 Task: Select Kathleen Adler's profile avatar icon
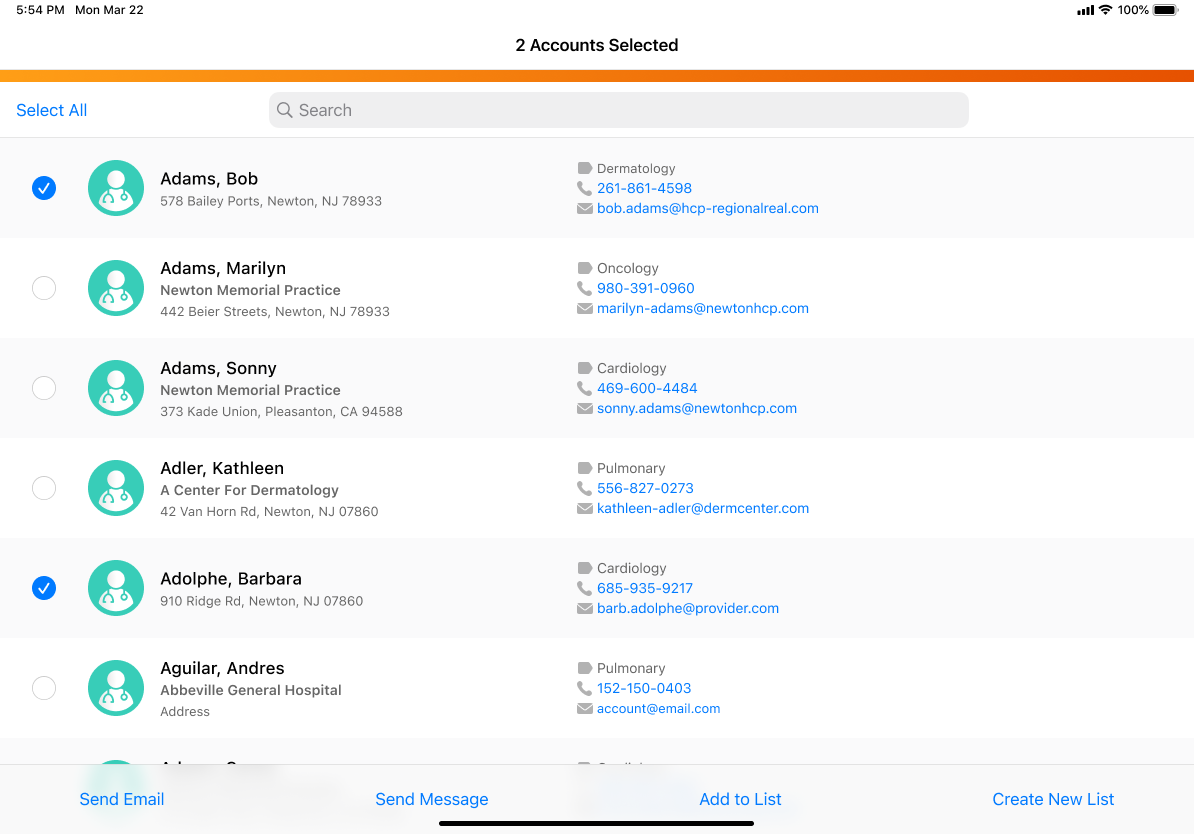tap(116, 488)
